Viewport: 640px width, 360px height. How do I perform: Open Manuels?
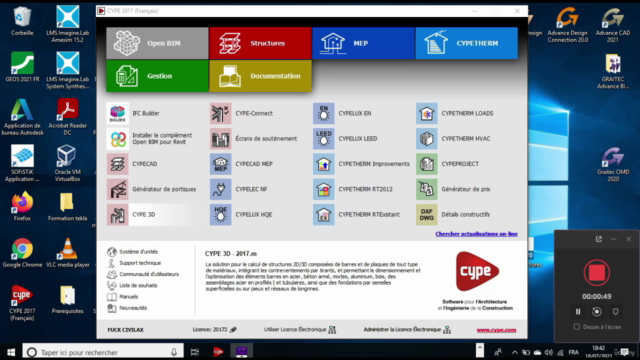click(123, 297)
